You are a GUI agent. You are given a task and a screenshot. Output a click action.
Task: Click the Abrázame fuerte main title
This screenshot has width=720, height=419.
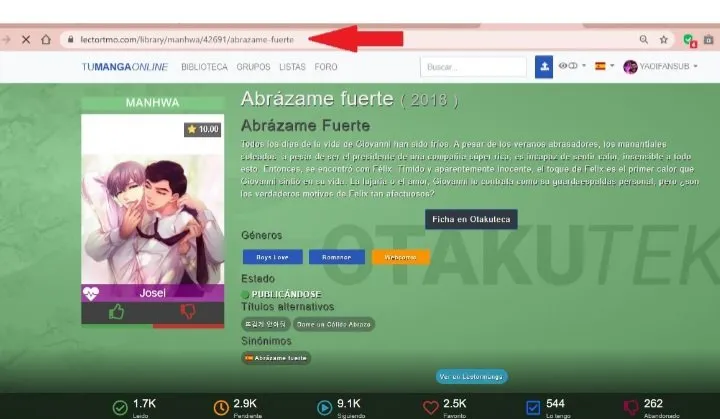point(317,99)
